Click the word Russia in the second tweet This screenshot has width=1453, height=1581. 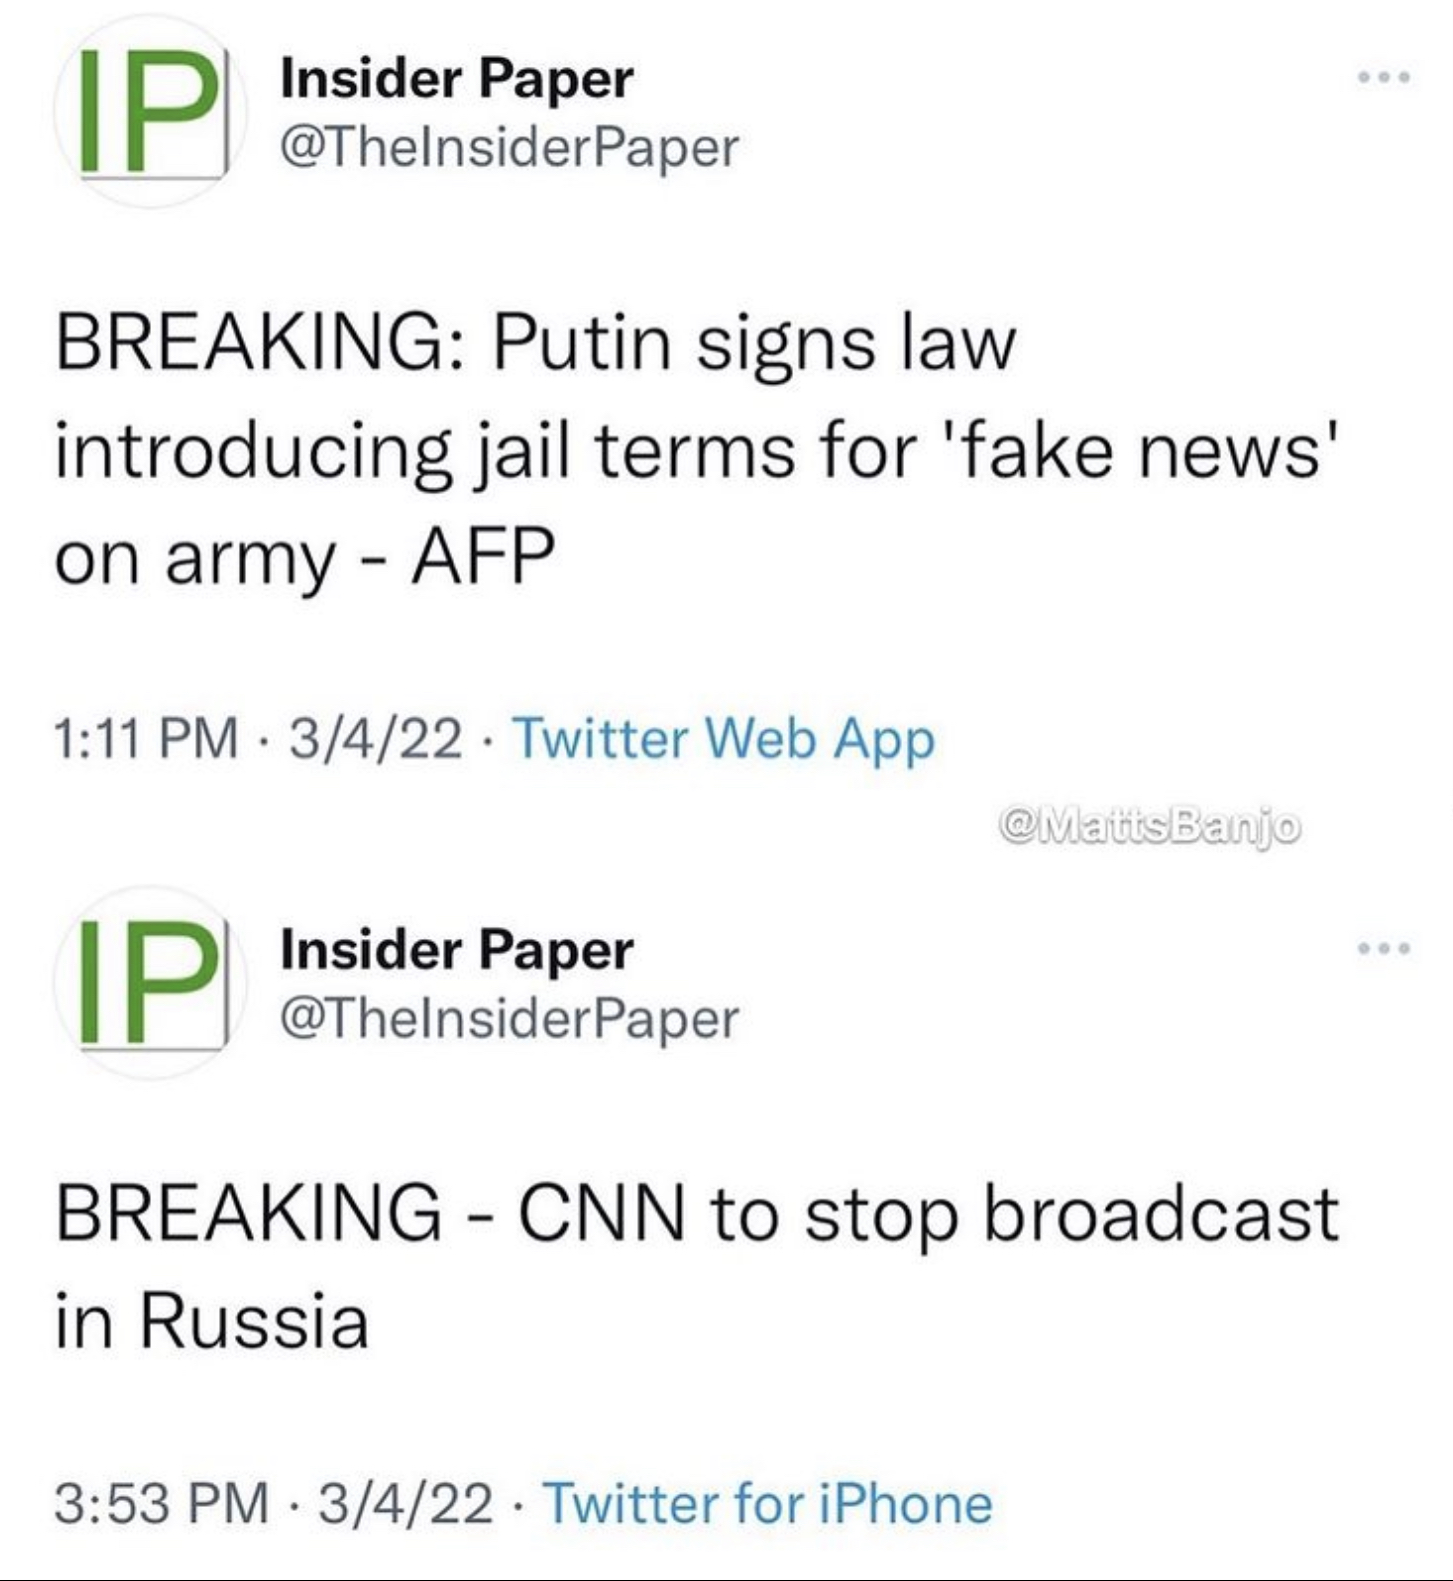pyautogui.click(x=254, y=1320)
